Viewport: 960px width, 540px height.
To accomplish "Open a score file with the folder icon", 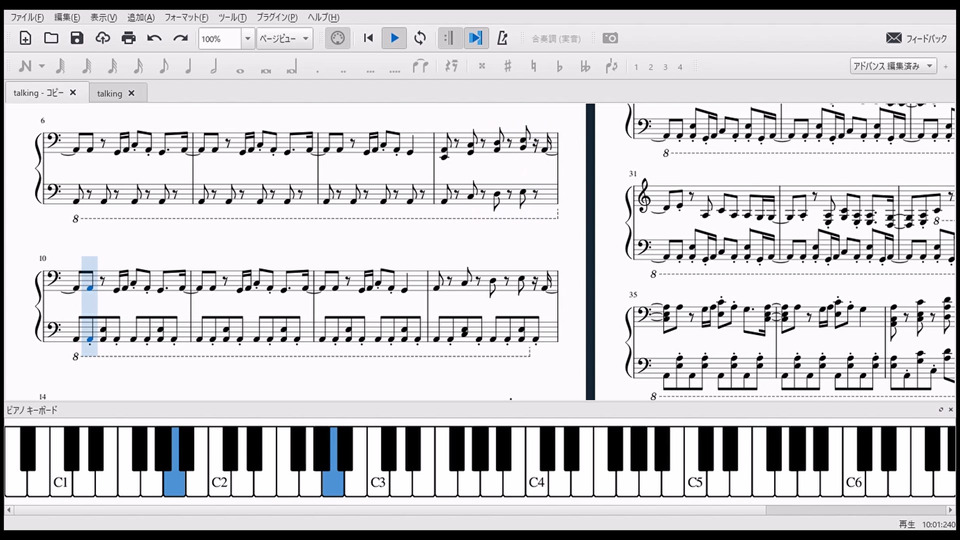I will (51, 38).
